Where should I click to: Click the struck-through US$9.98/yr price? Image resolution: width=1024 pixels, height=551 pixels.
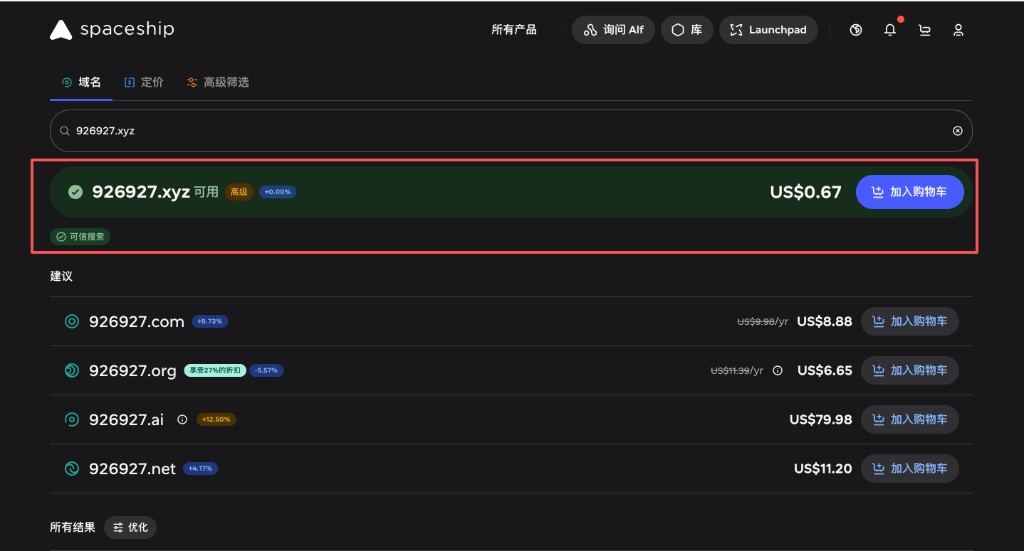coord(762,321)
